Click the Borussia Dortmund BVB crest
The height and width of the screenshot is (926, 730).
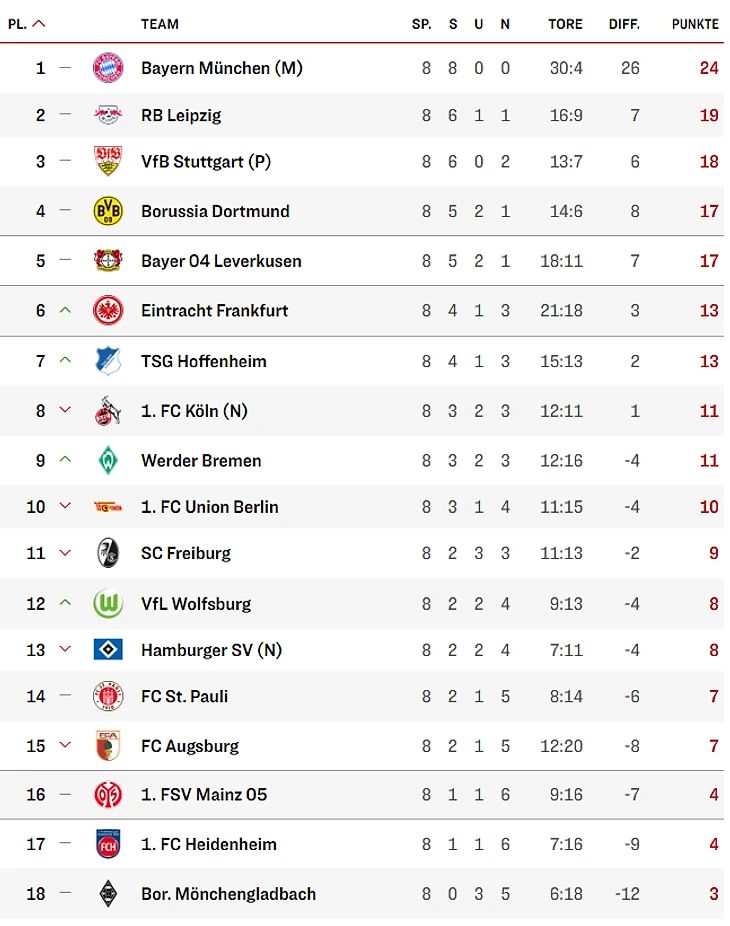(108, 211)
